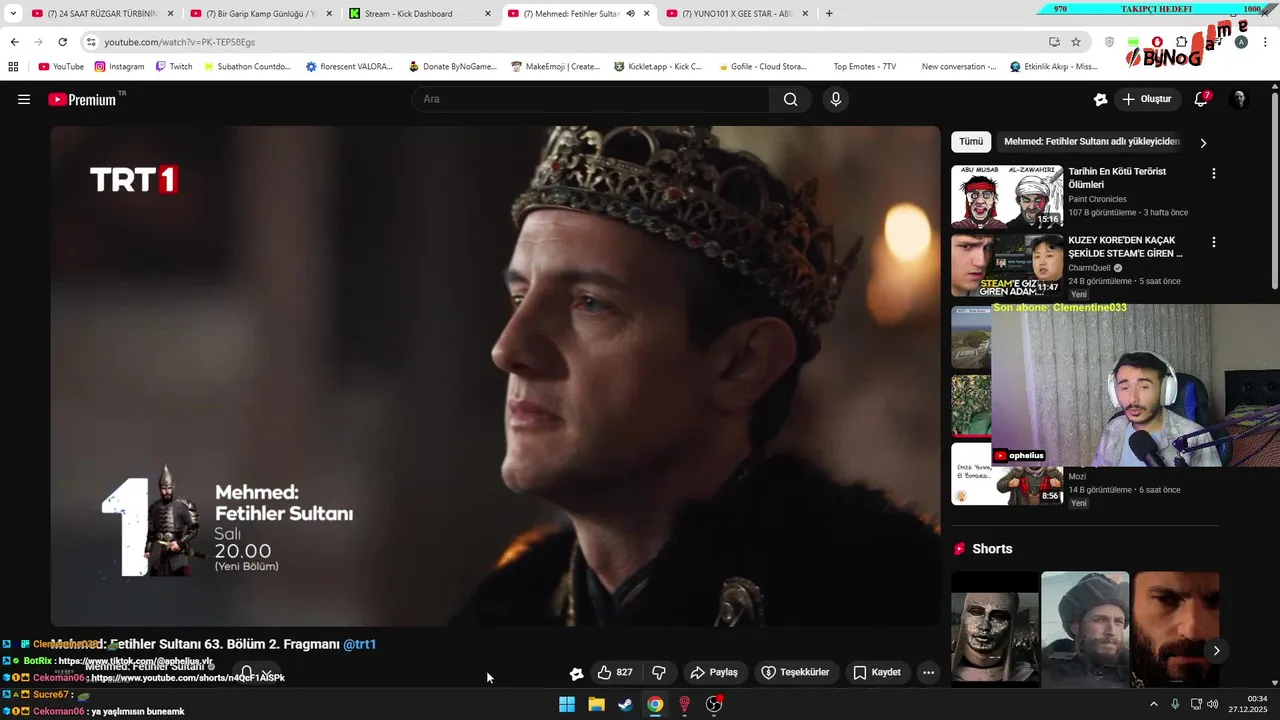
Task: Open Chrome apps grid shortcut
Action: point(13,67)
